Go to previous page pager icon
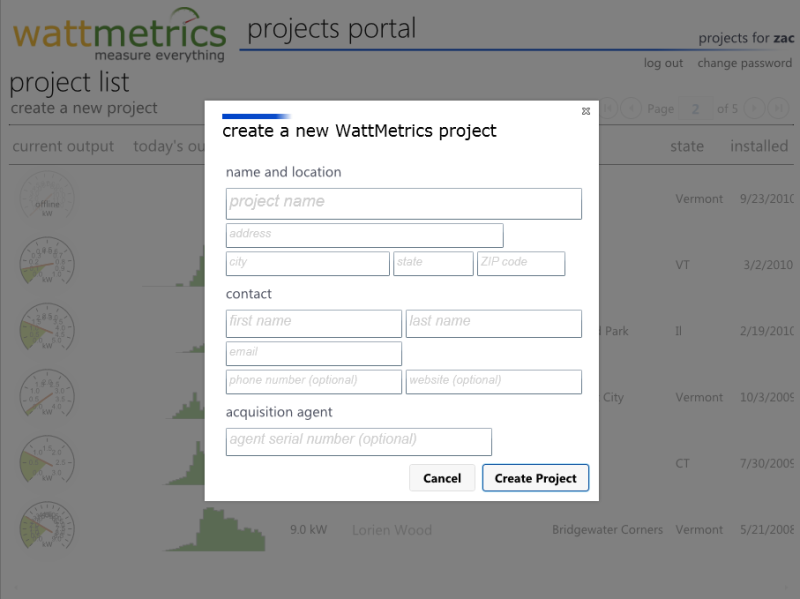 tap(631, 108)
